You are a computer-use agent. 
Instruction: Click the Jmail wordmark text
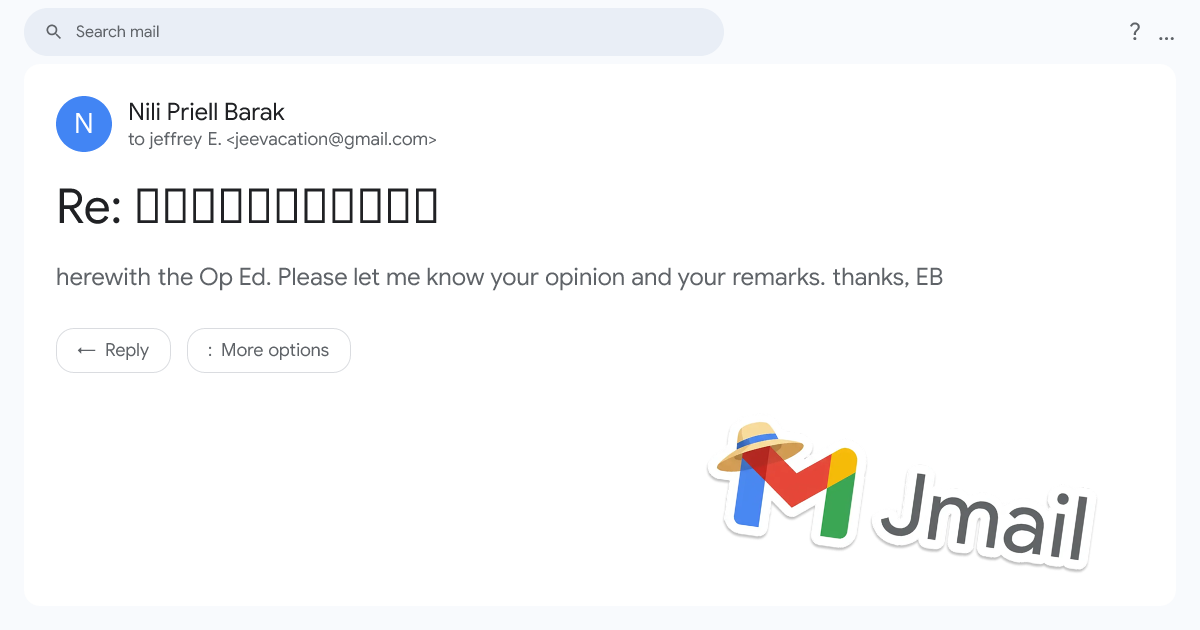coord(985,517)
